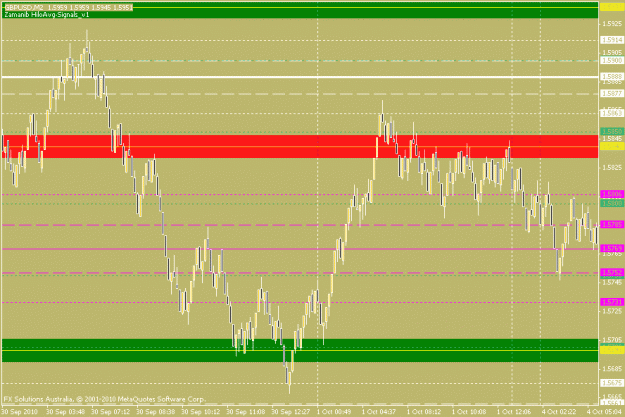Viewport: 625px width, 417px height.
Task: Click the 1.5745 axis price value
Action: [x=612, y=282]
